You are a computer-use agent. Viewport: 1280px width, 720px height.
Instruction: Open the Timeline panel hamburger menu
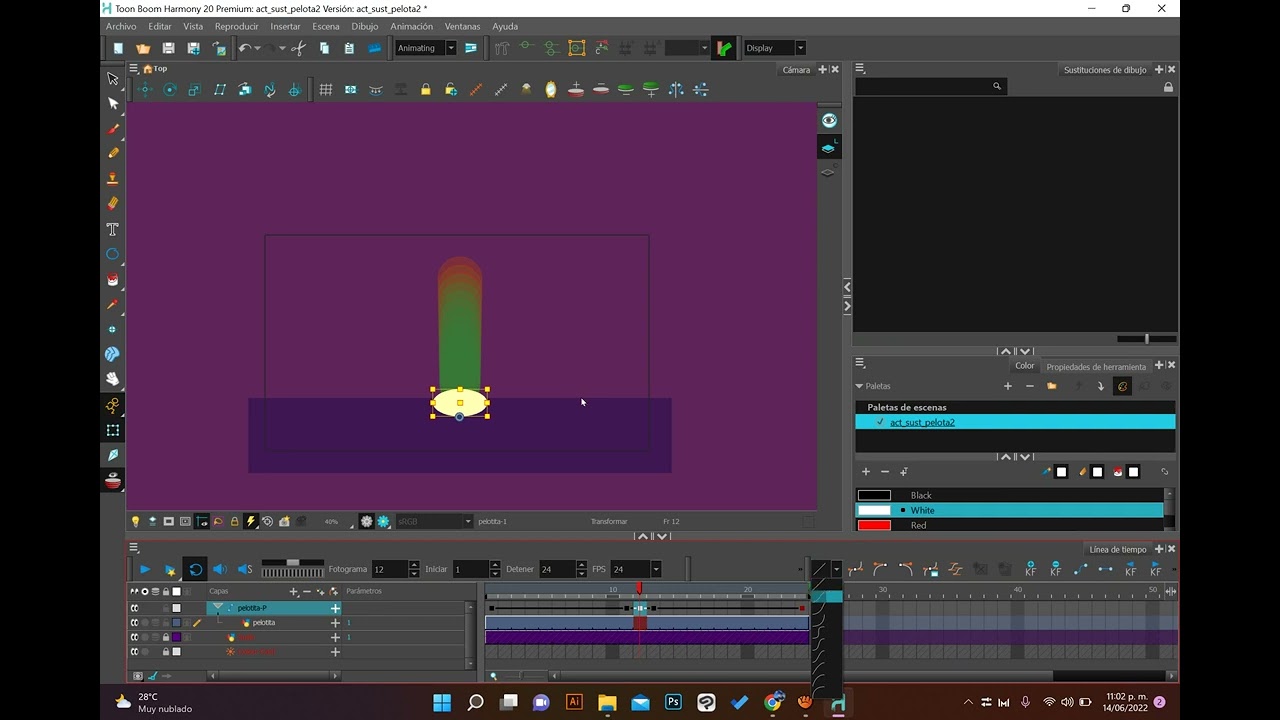point(133,549)
